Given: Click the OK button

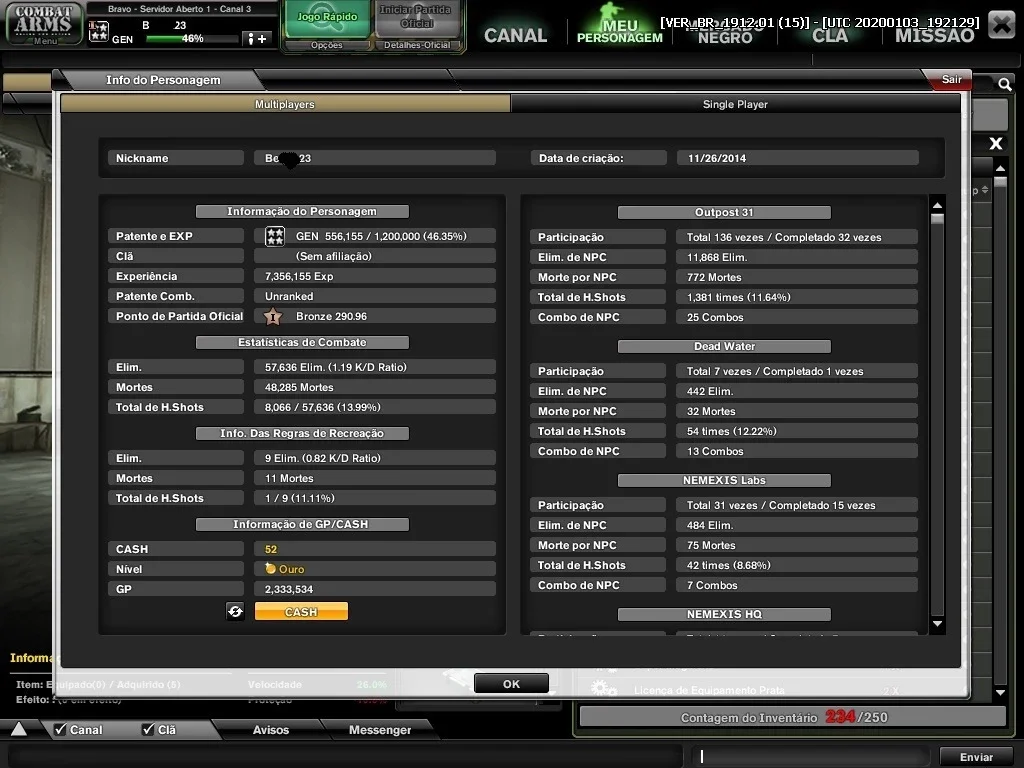Looking at the screenshot, I should pos(511,684).
